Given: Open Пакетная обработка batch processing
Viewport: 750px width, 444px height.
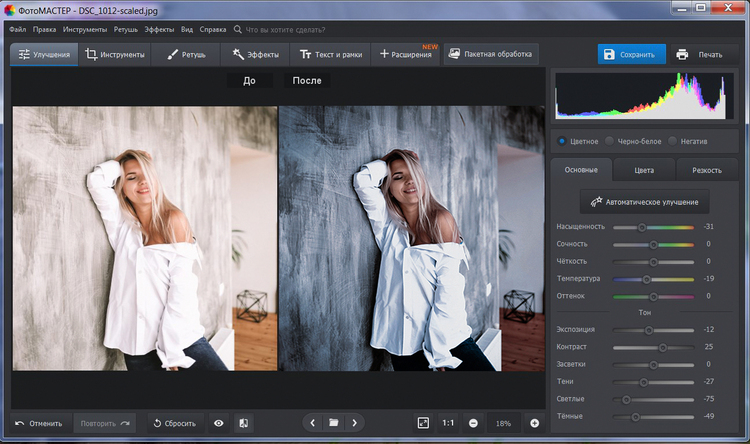Looking at the screenshot, I should pos(491,54).
